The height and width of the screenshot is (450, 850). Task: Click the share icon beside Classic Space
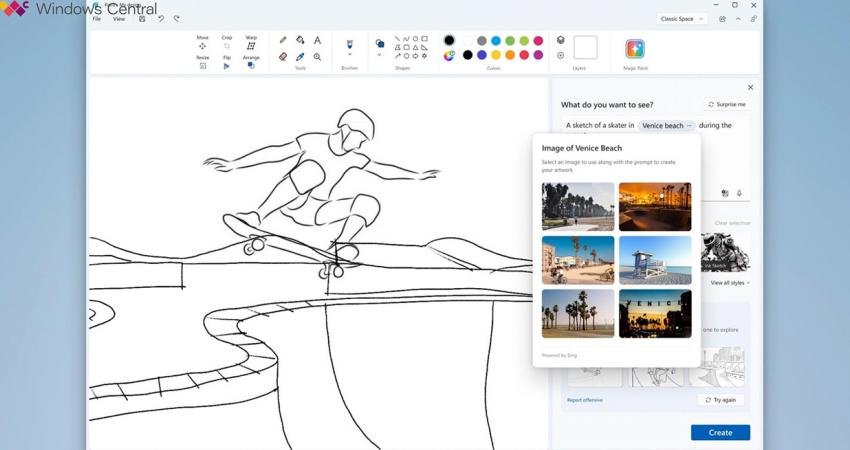[722, 19]
